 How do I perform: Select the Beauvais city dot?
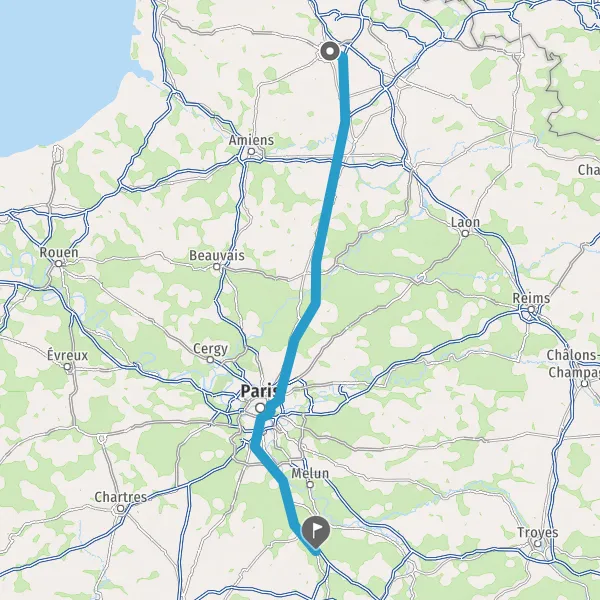[x=217, y=267]
